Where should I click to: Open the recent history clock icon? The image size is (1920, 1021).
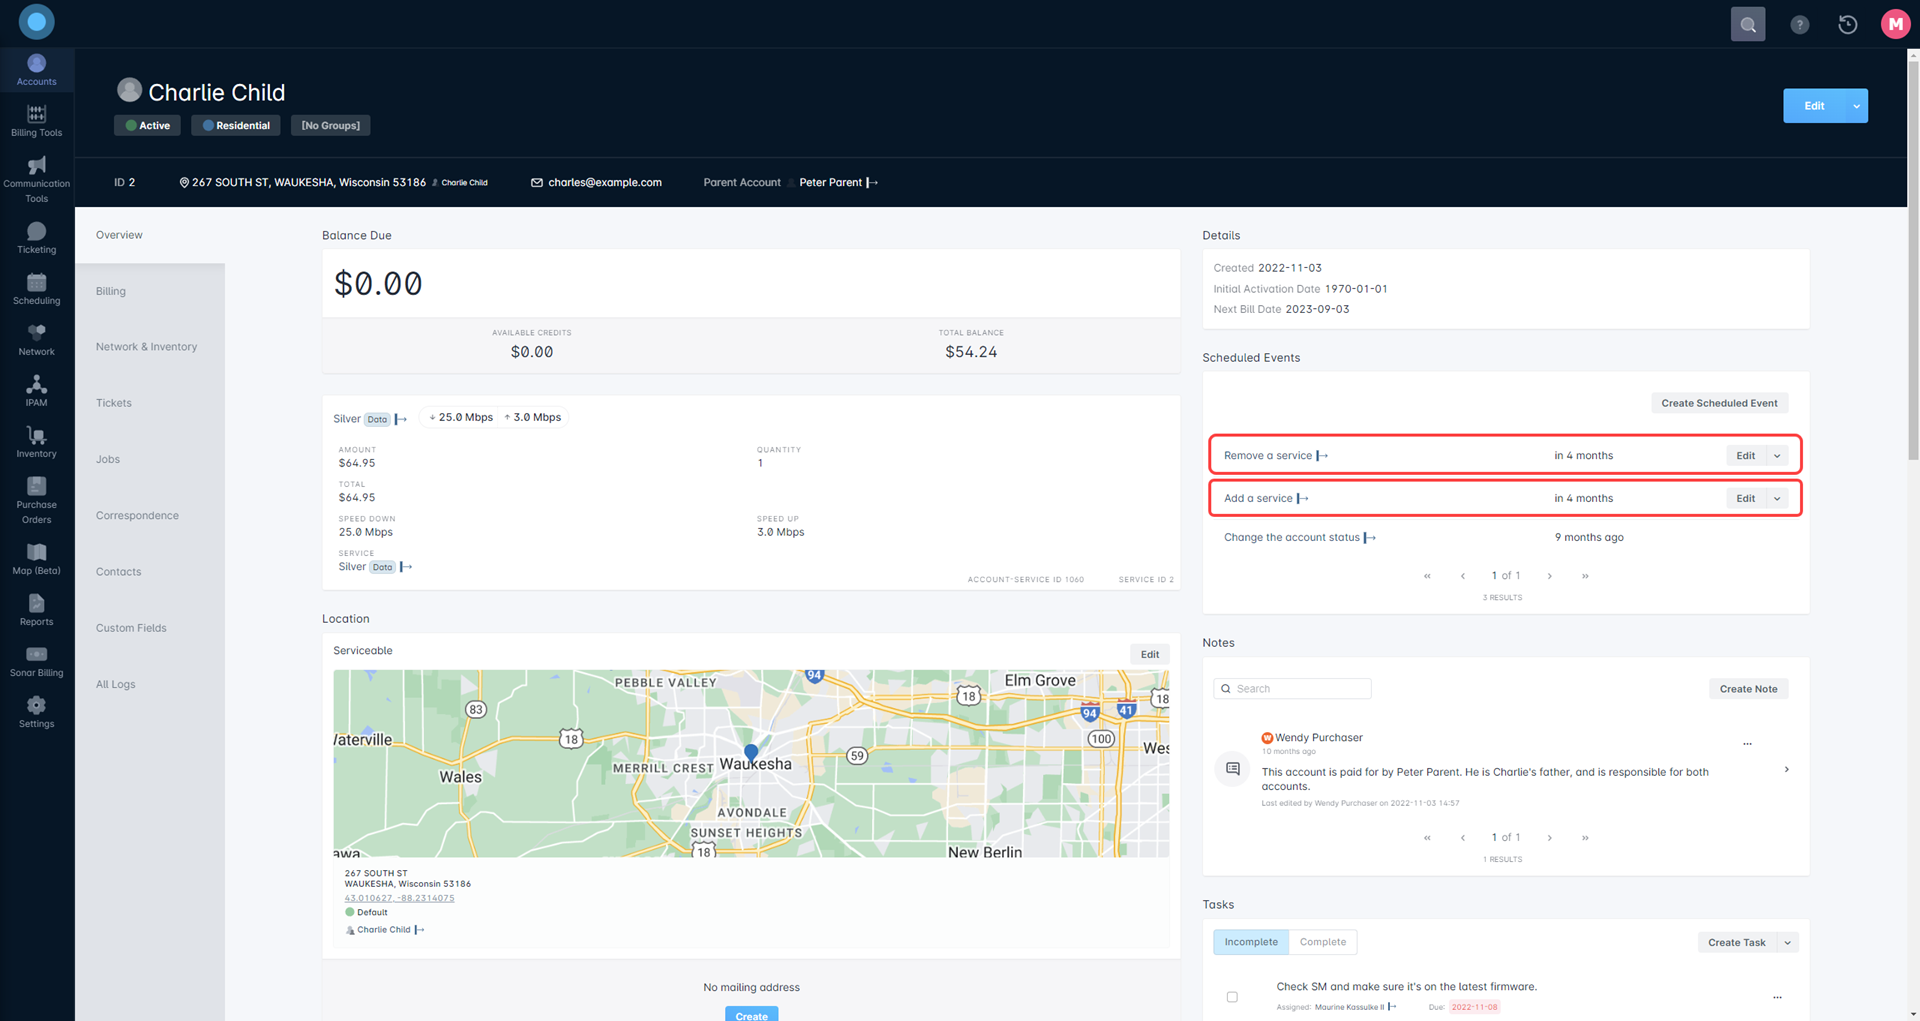[x=1848, y=25]
